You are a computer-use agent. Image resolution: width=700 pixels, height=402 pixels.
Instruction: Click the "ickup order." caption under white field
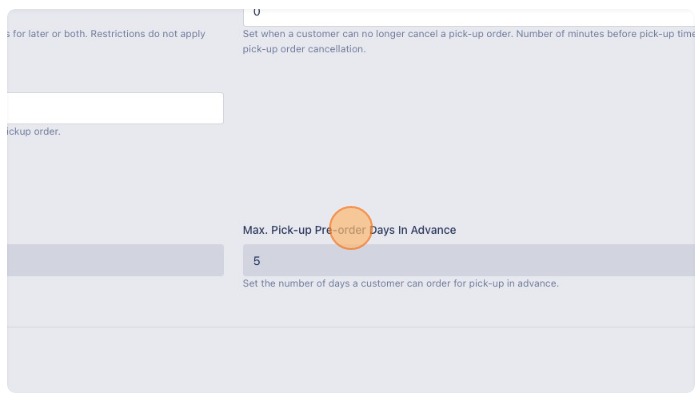point(33,132)
